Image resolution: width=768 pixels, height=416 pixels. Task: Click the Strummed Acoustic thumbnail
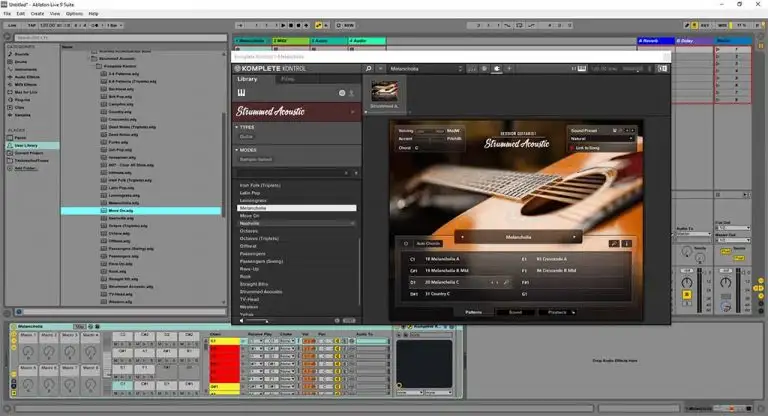pos(384,92)
